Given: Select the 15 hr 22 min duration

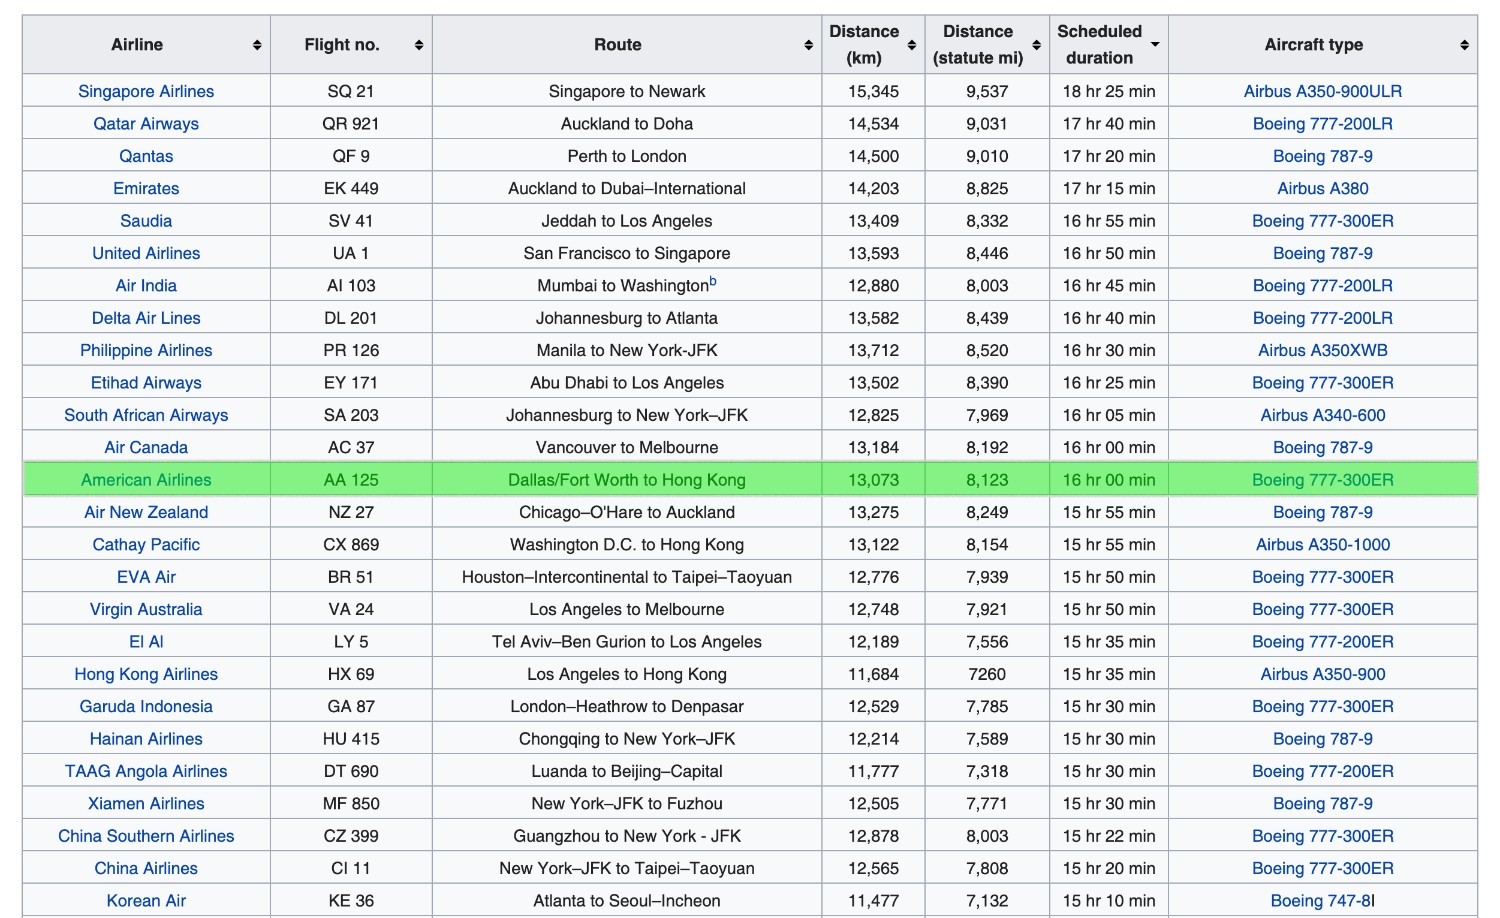Looking at the screenshot, I should [1109, 836].
